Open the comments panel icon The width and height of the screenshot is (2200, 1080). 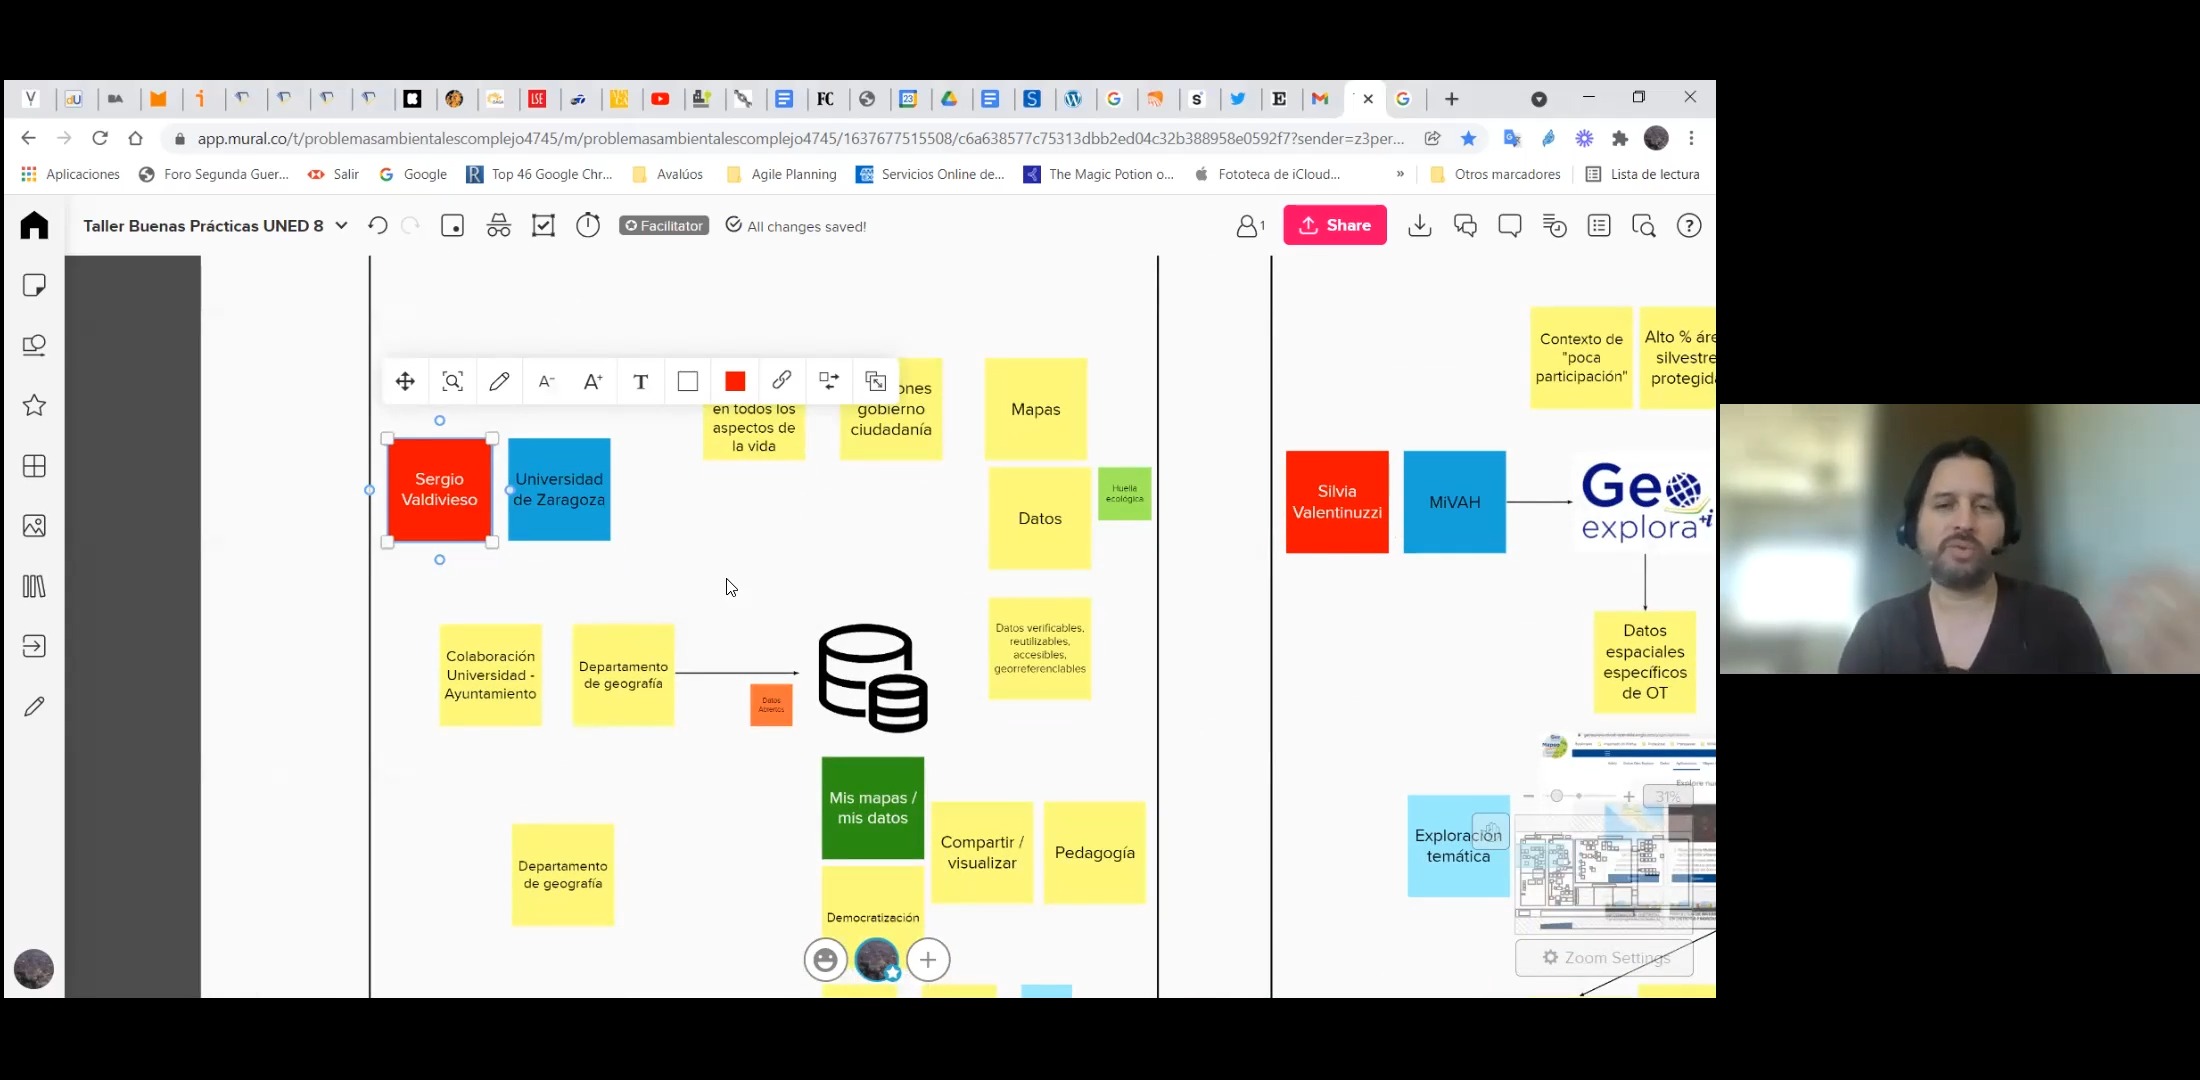tap(1510, 226)
